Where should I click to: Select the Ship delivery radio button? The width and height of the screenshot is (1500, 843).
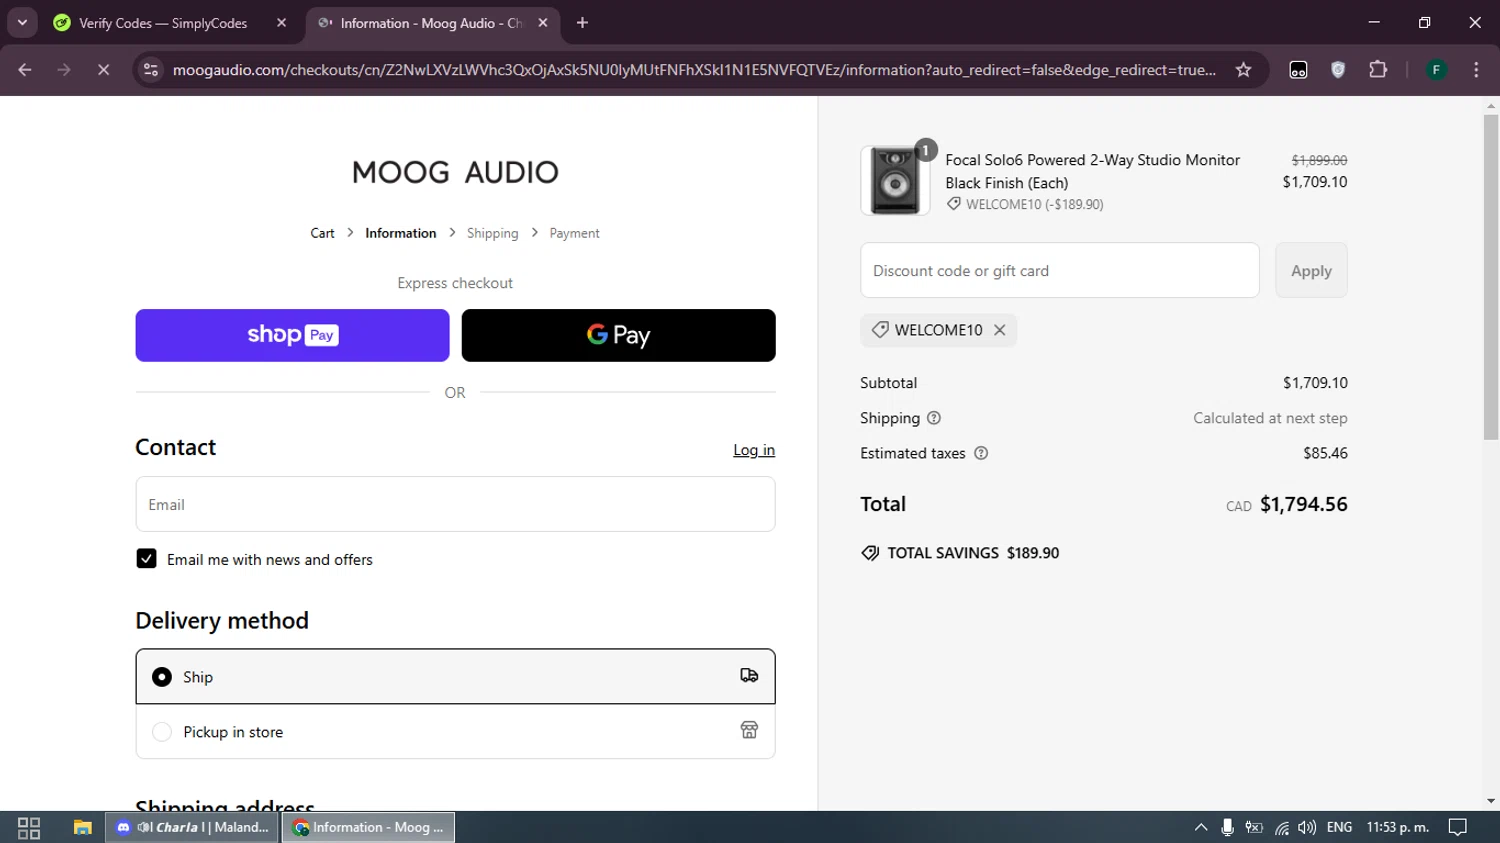click(161, 677)
